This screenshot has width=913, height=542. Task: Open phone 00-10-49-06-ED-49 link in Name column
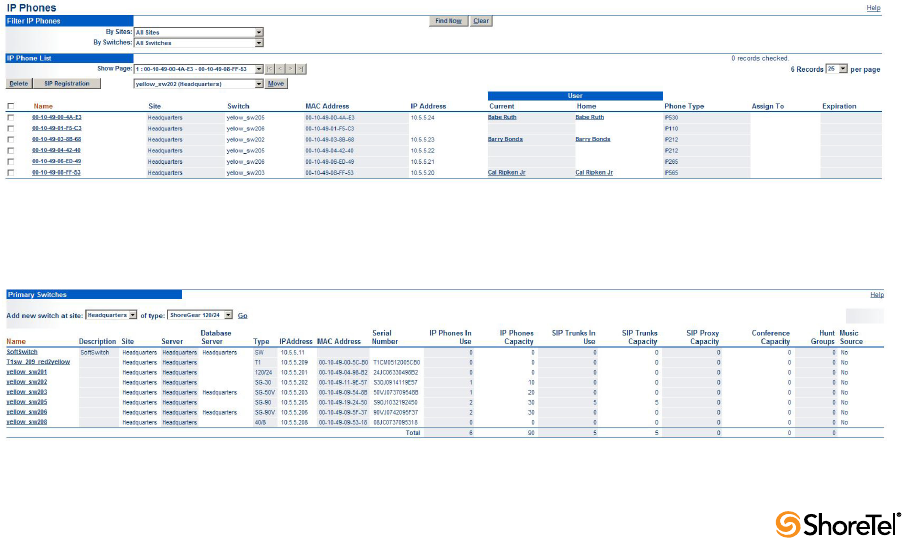click(x=56, y=162)
